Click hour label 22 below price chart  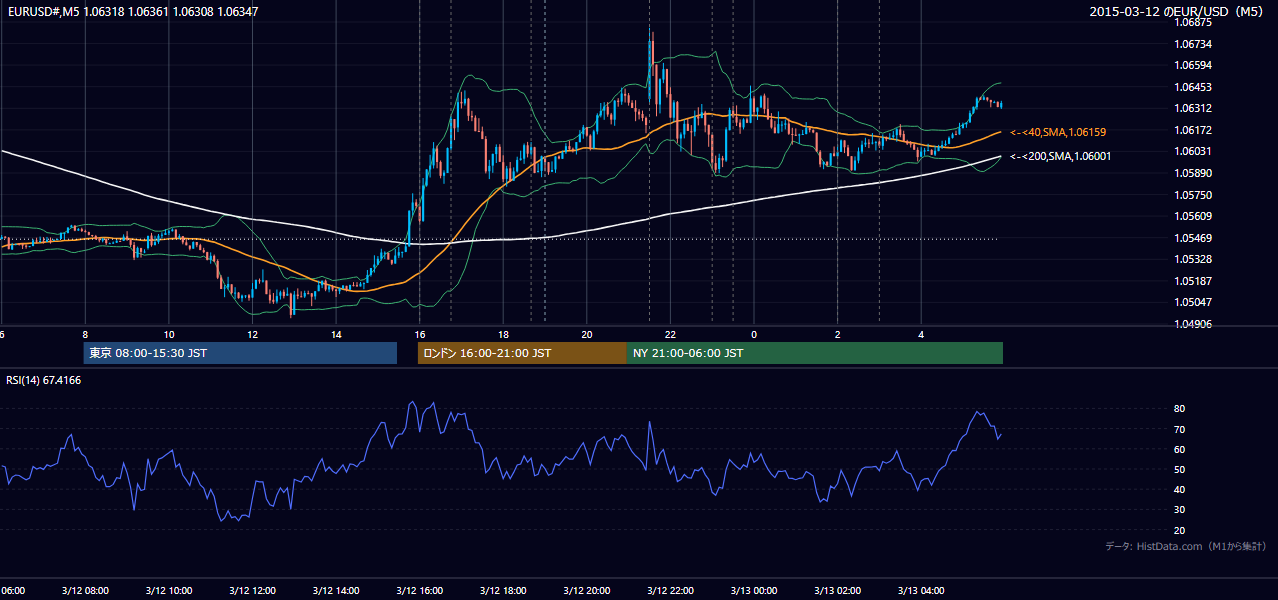pos(670,334)
